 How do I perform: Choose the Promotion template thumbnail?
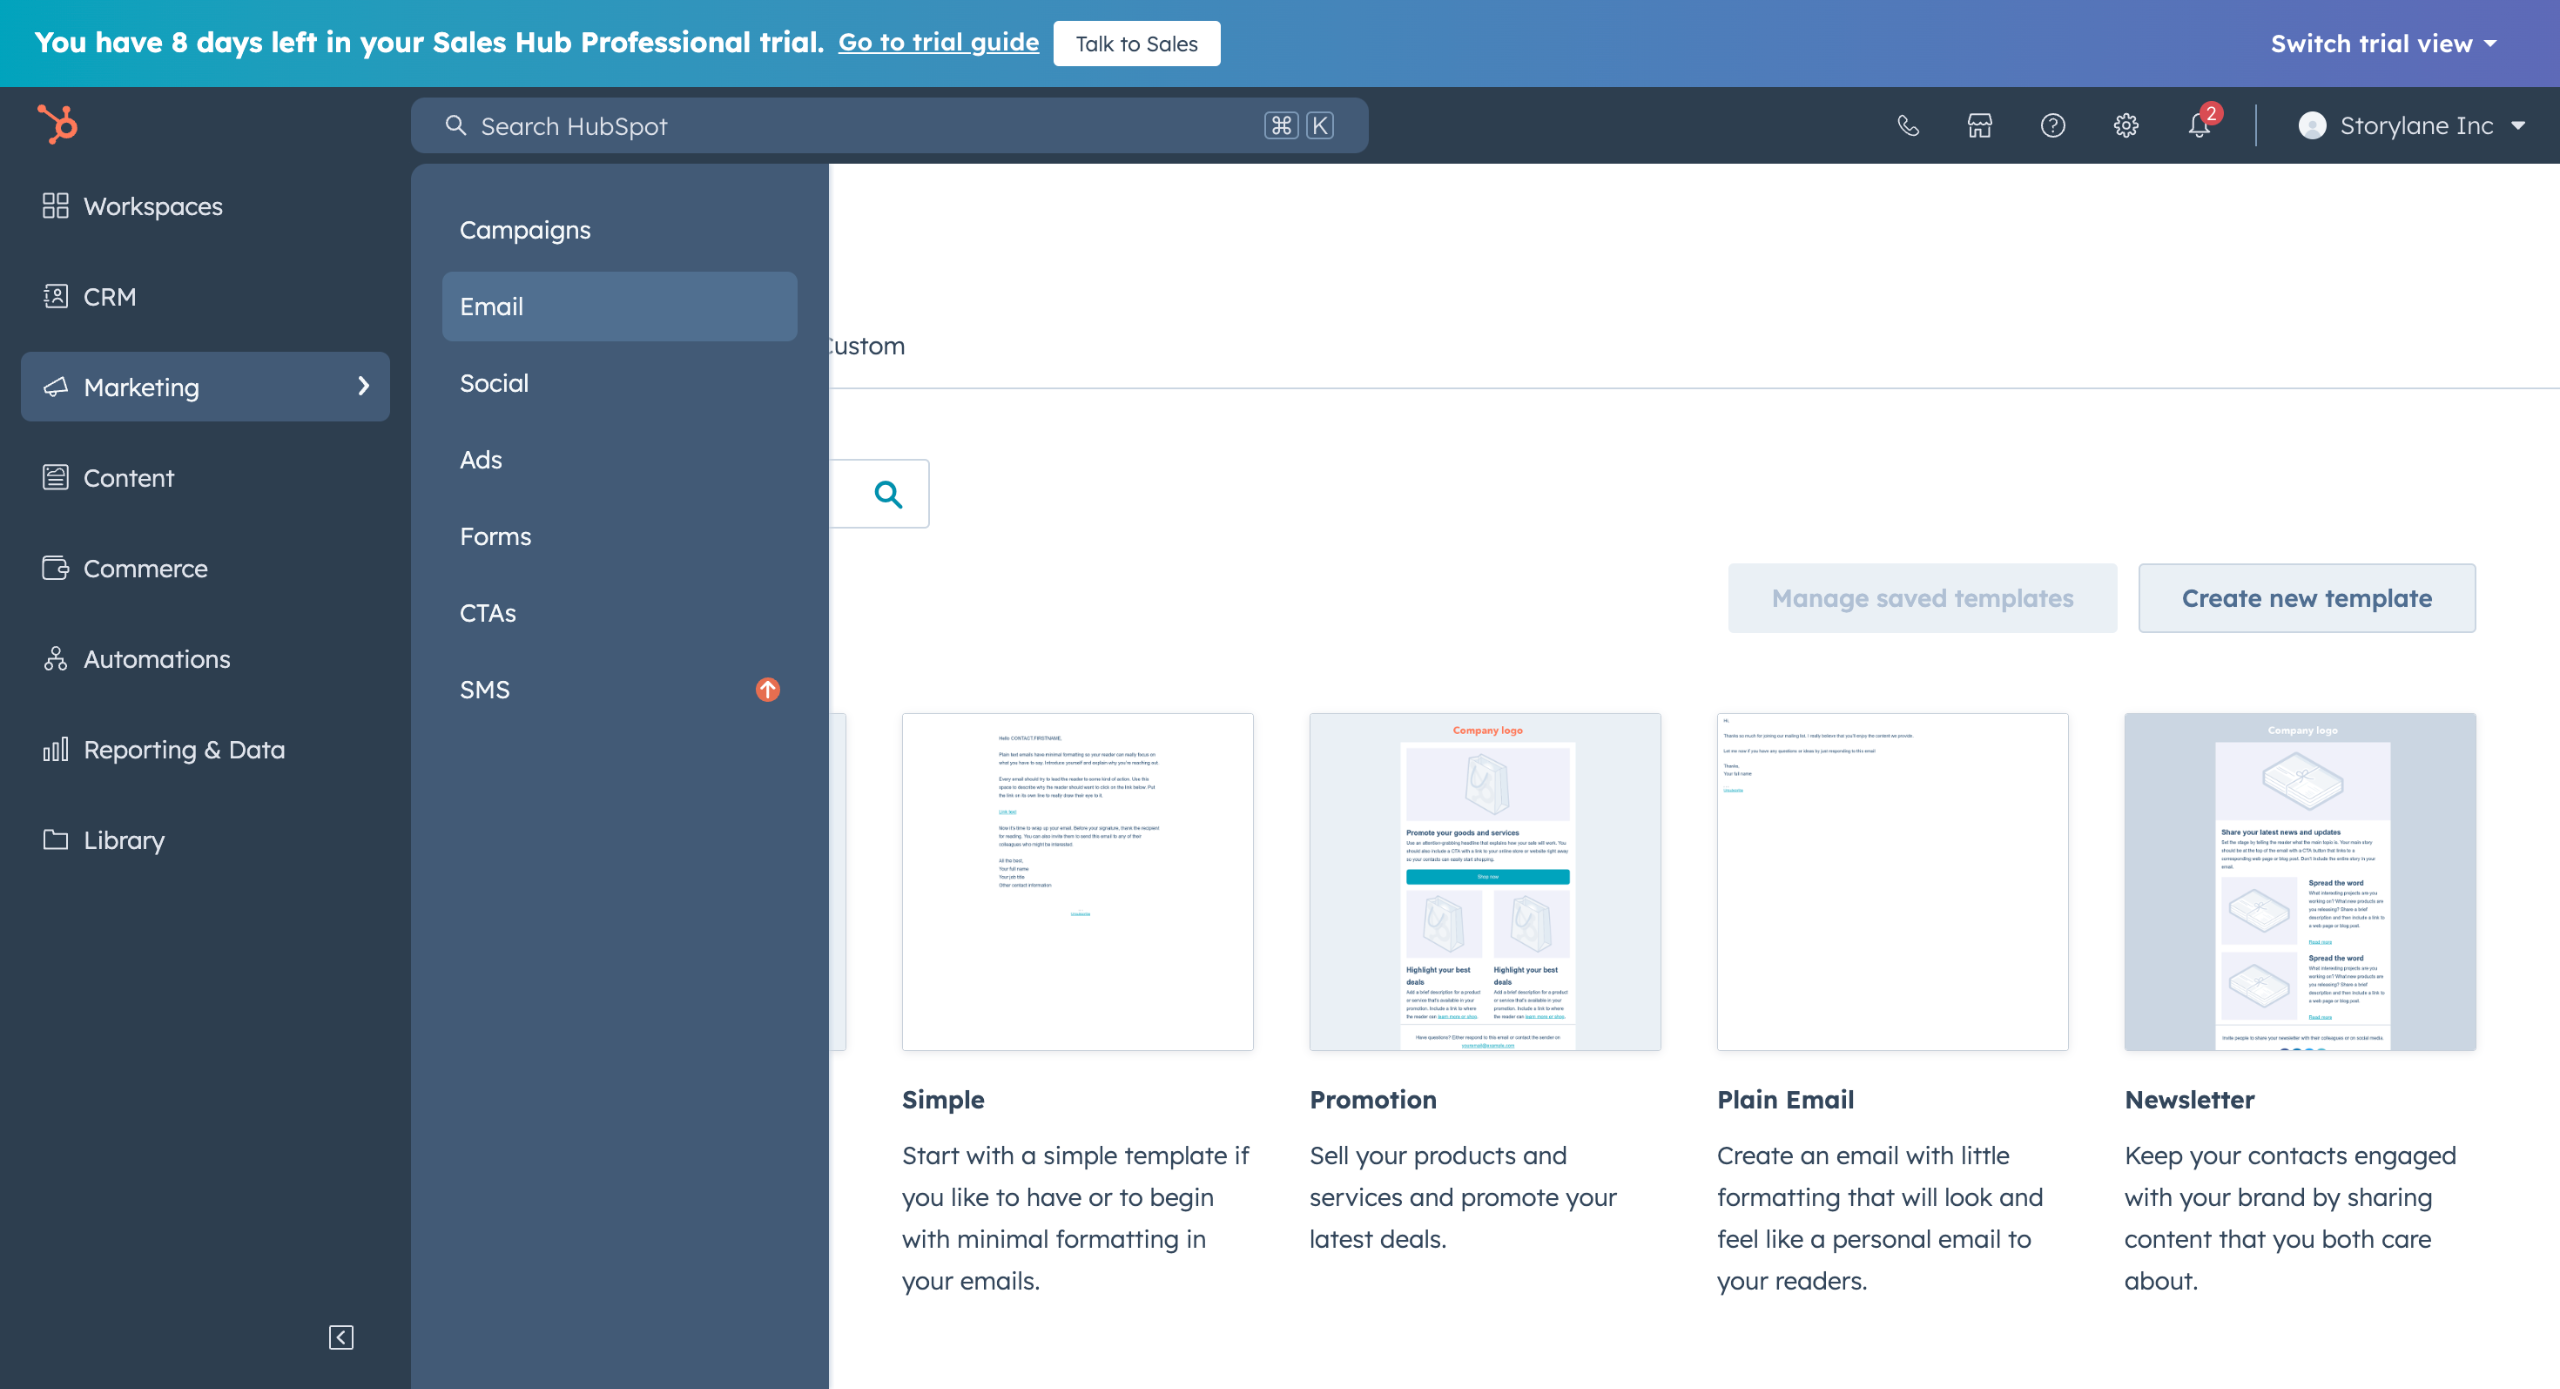pyautogui.click(x=1485, y=881)
